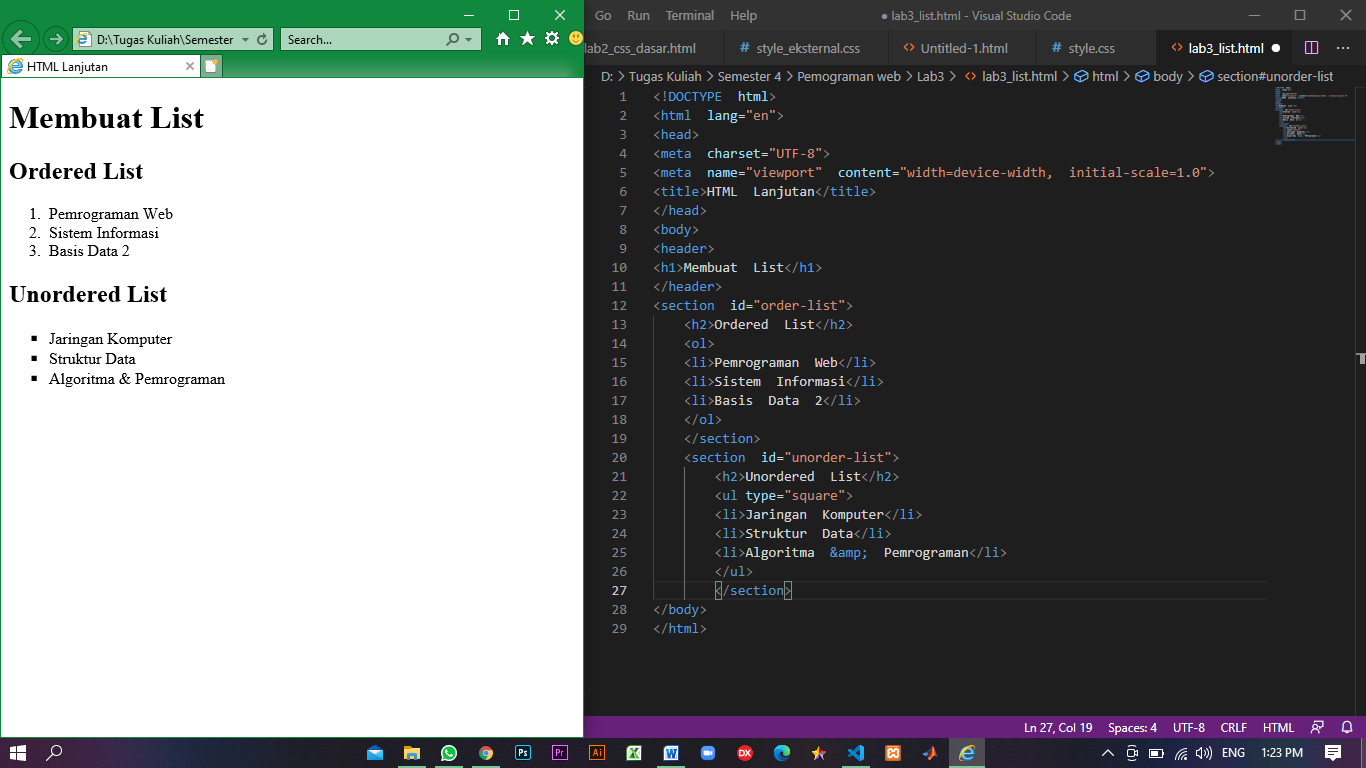Open WhatsApp from the taskbar
The width and height of the screenshot is (1366, 768).
click(449, 753)
